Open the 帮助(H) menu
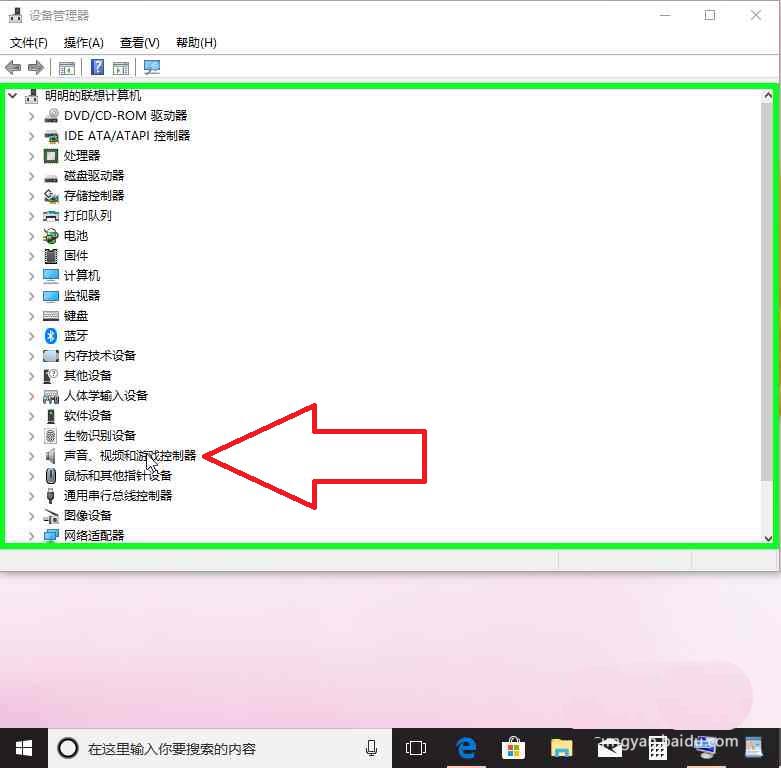Screen dimensions: 781x768 click(x=196, y=43)
